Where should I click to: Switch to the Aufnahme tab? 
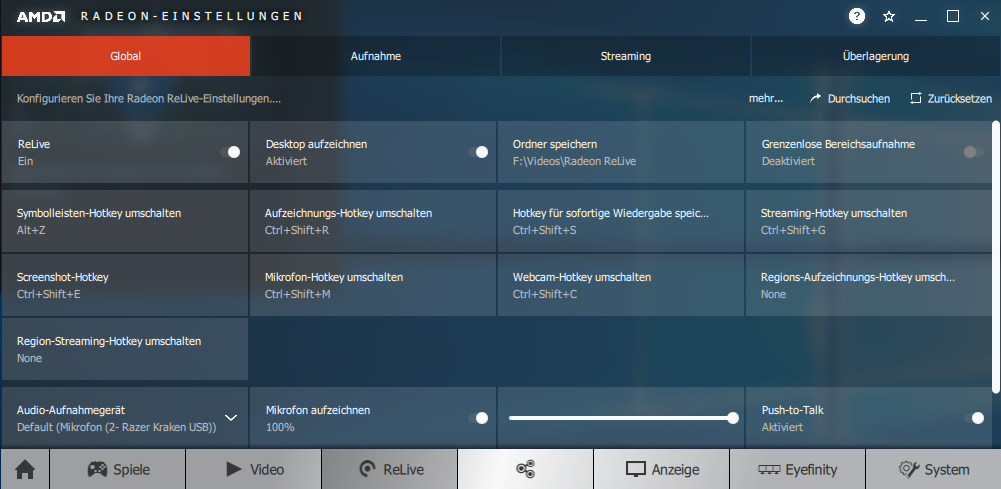click(x=375, y=56)
